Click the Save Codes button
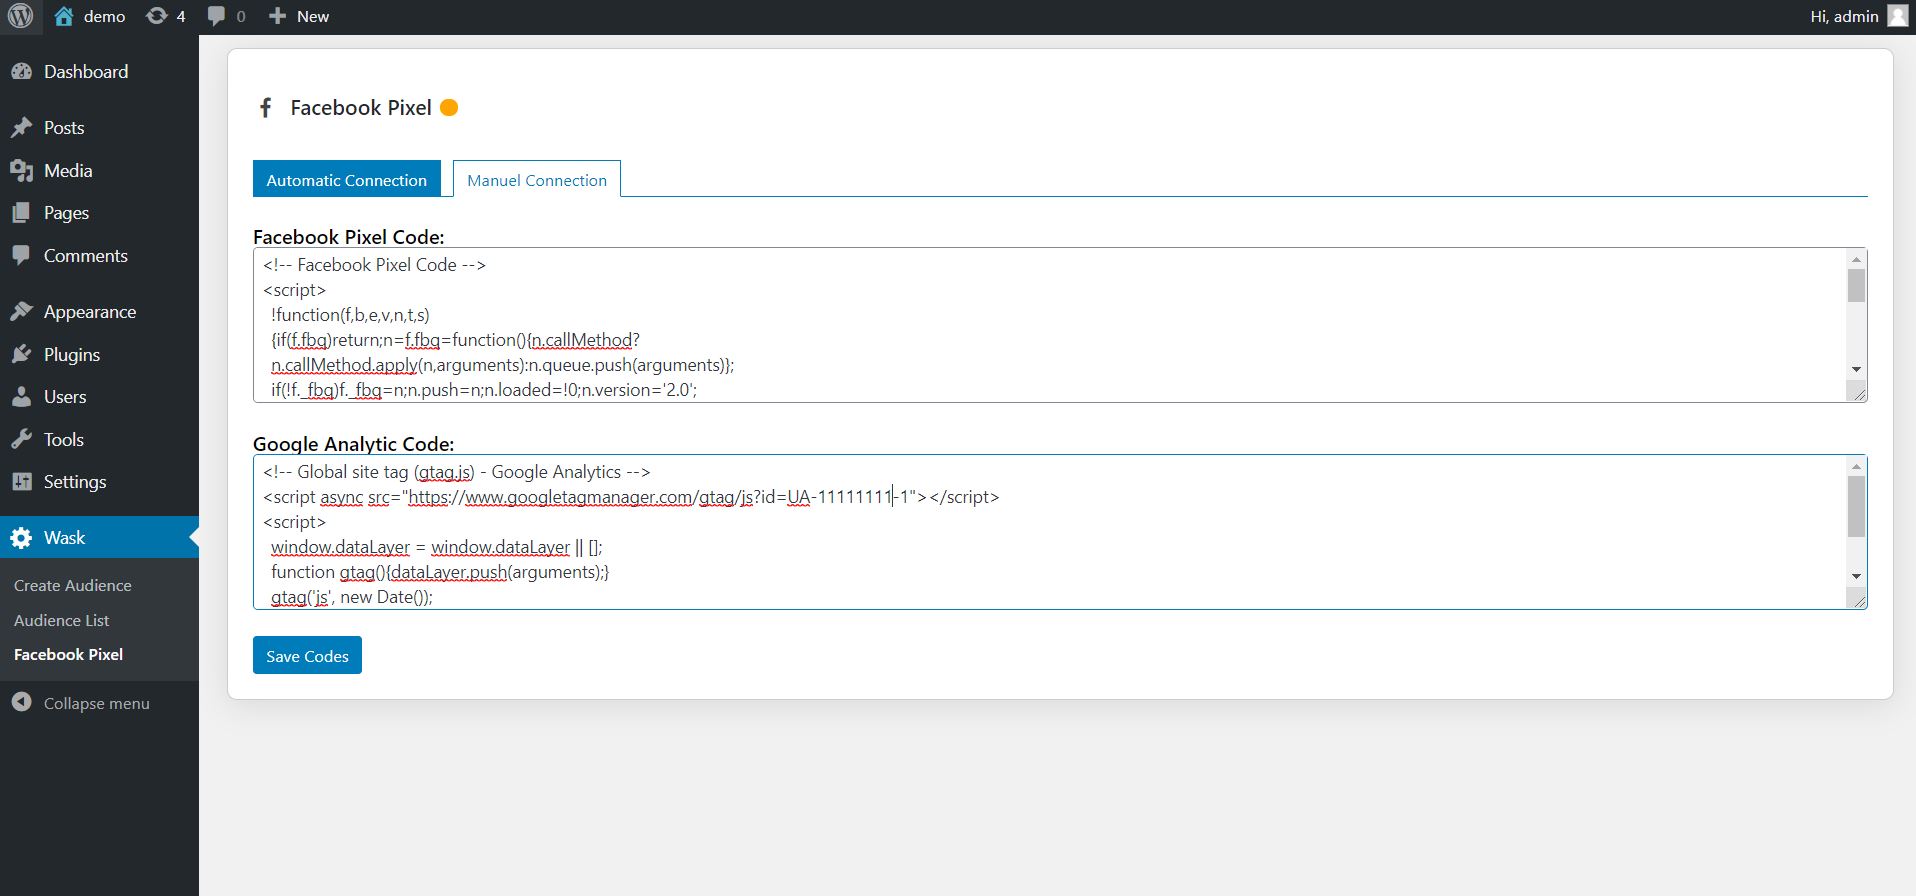 pos(307,655)
